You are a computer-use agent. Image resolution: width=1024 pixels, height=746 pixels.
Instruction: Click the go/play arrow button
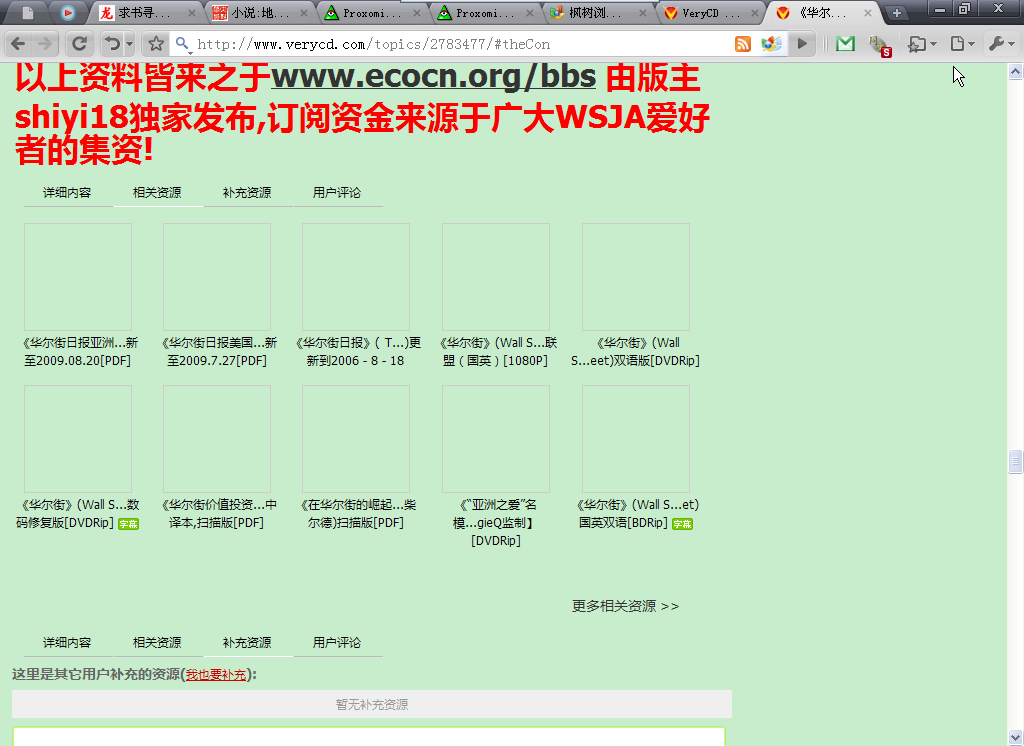[802, 44]
